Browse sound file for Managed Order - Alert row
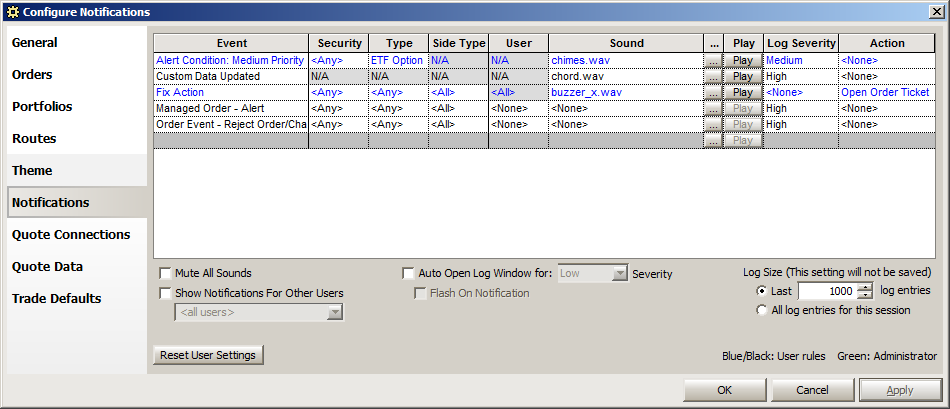The image size is (950, 409). tap(713, 108)
